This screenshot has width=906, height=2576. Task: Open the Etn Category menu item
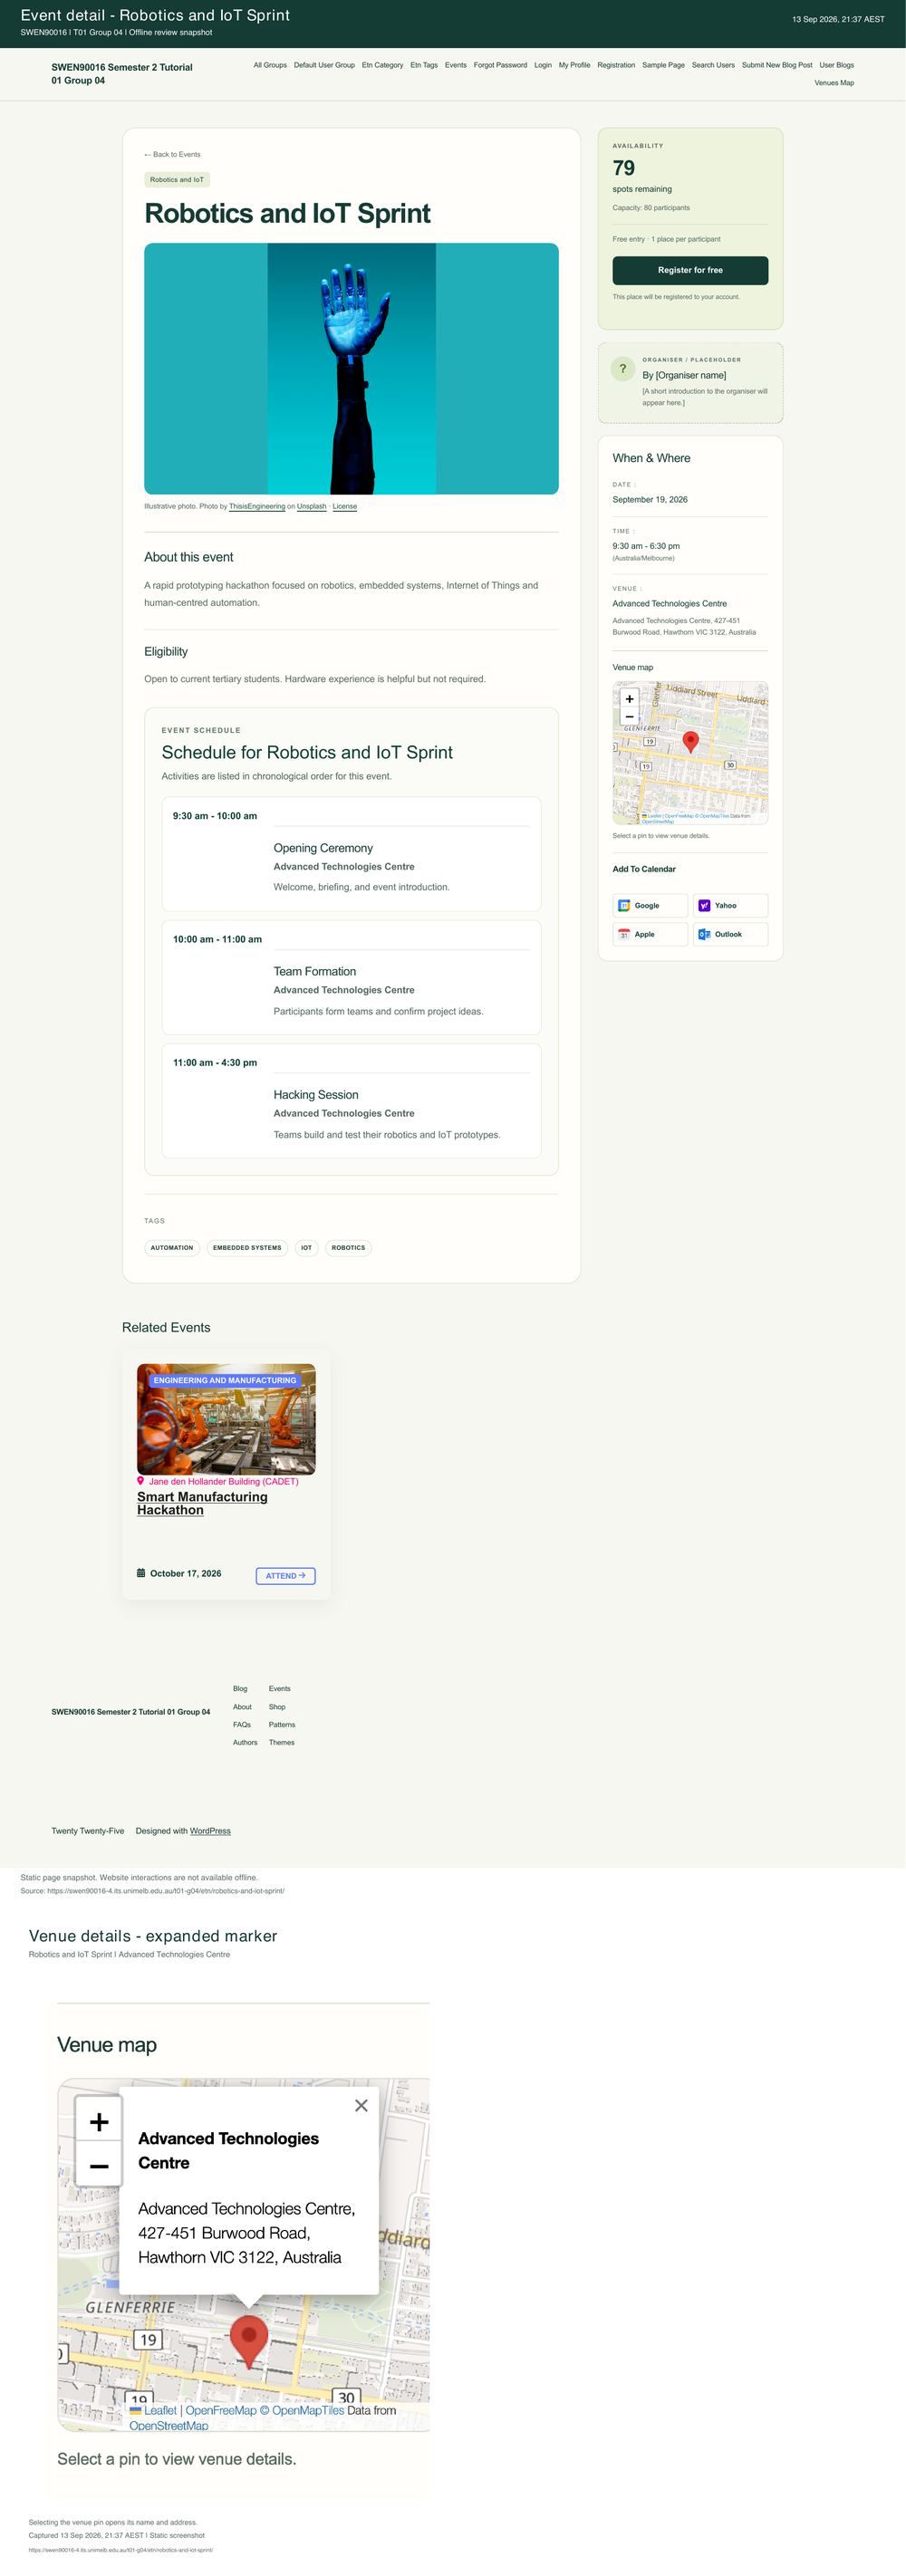(x=382, y=65)
